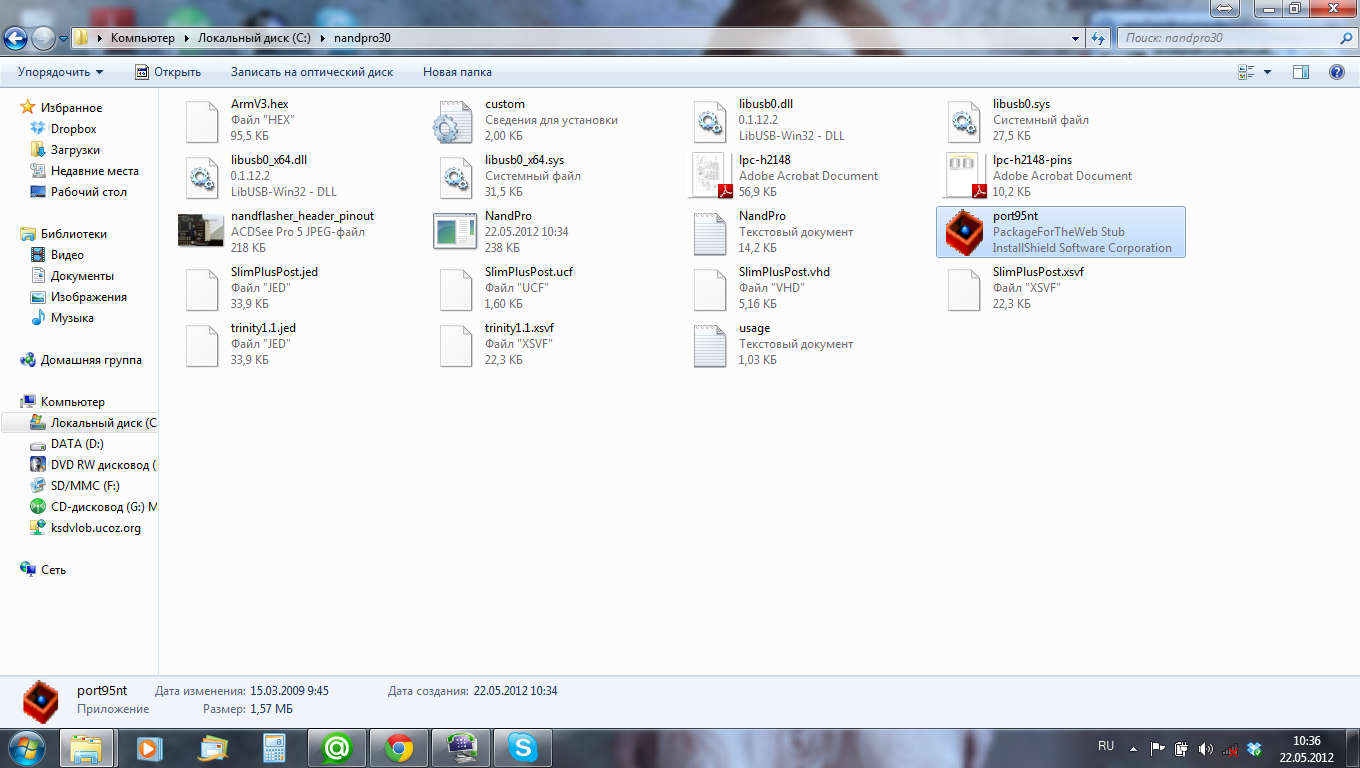
Task: Open the Упорядочить menu dropdown
Action: coord(60,72)
